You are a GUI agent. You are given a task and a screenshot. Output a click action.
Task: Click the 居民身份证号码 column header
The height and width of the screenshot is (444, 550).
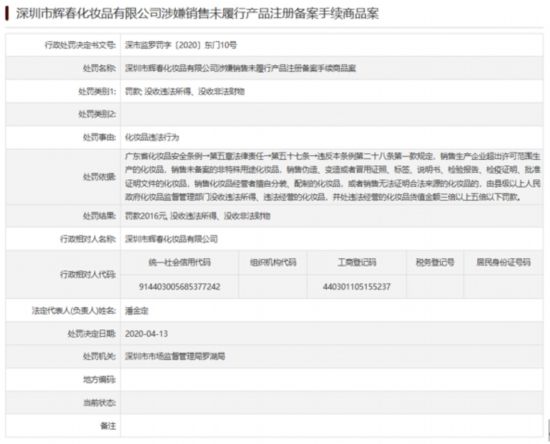point(503,262)
